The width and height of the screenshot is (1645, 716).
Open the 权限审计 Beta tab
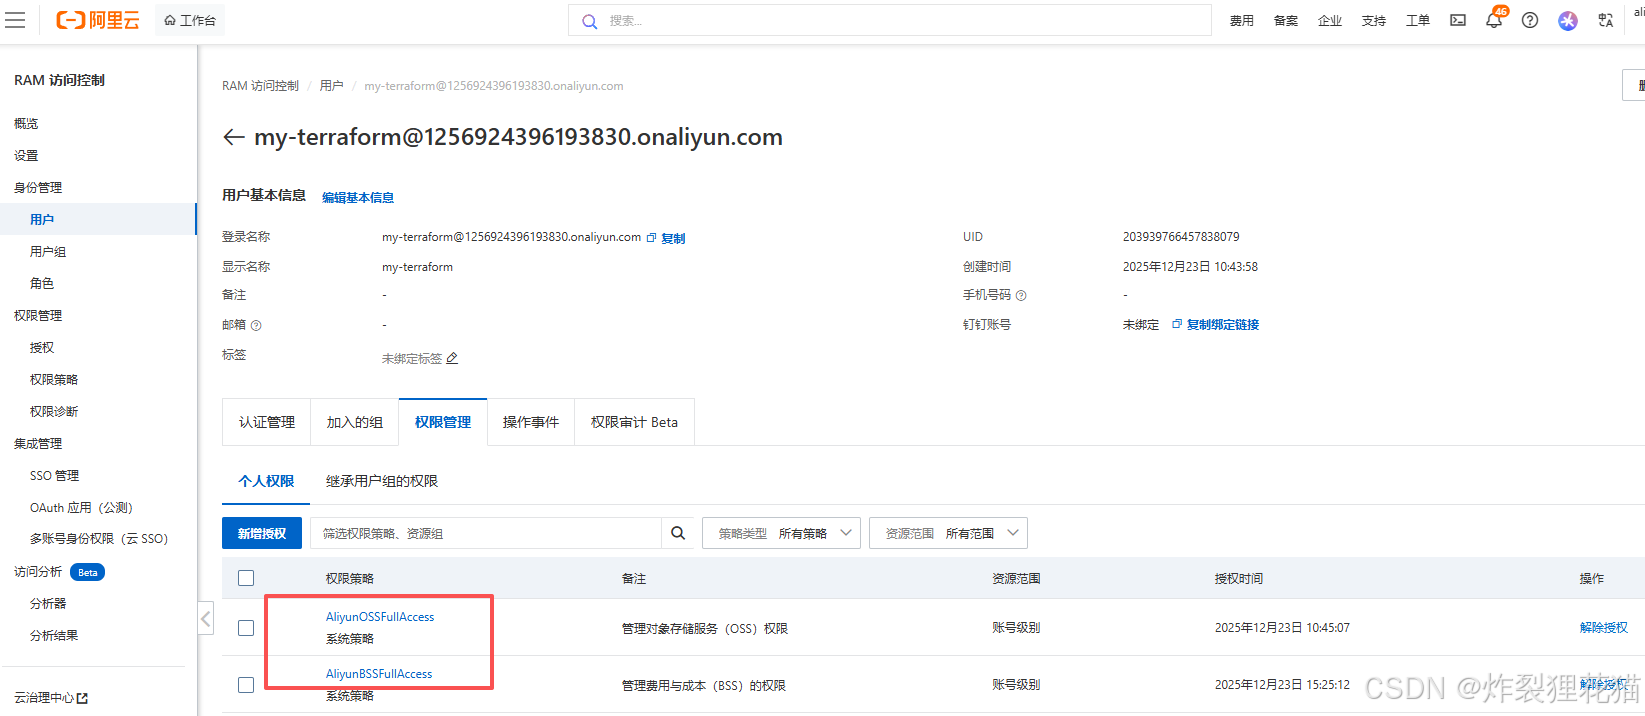tap(634, 422)
